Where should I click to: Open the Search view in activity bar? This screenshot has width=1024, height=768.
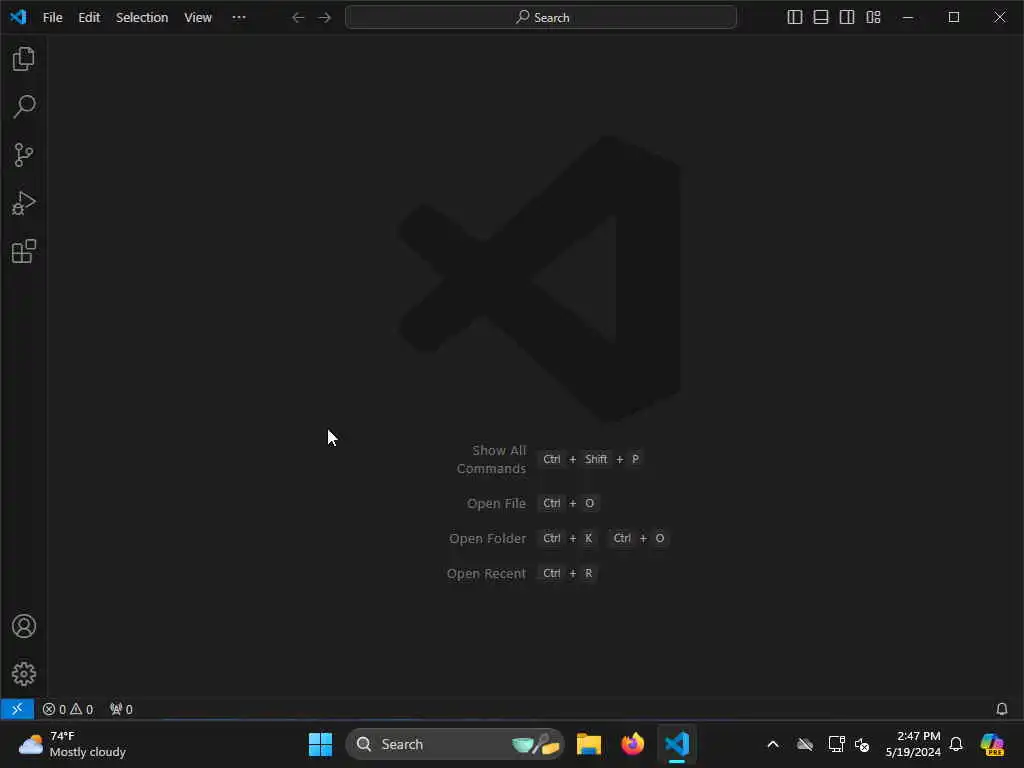pyautogui.click(x=24, y=106)
